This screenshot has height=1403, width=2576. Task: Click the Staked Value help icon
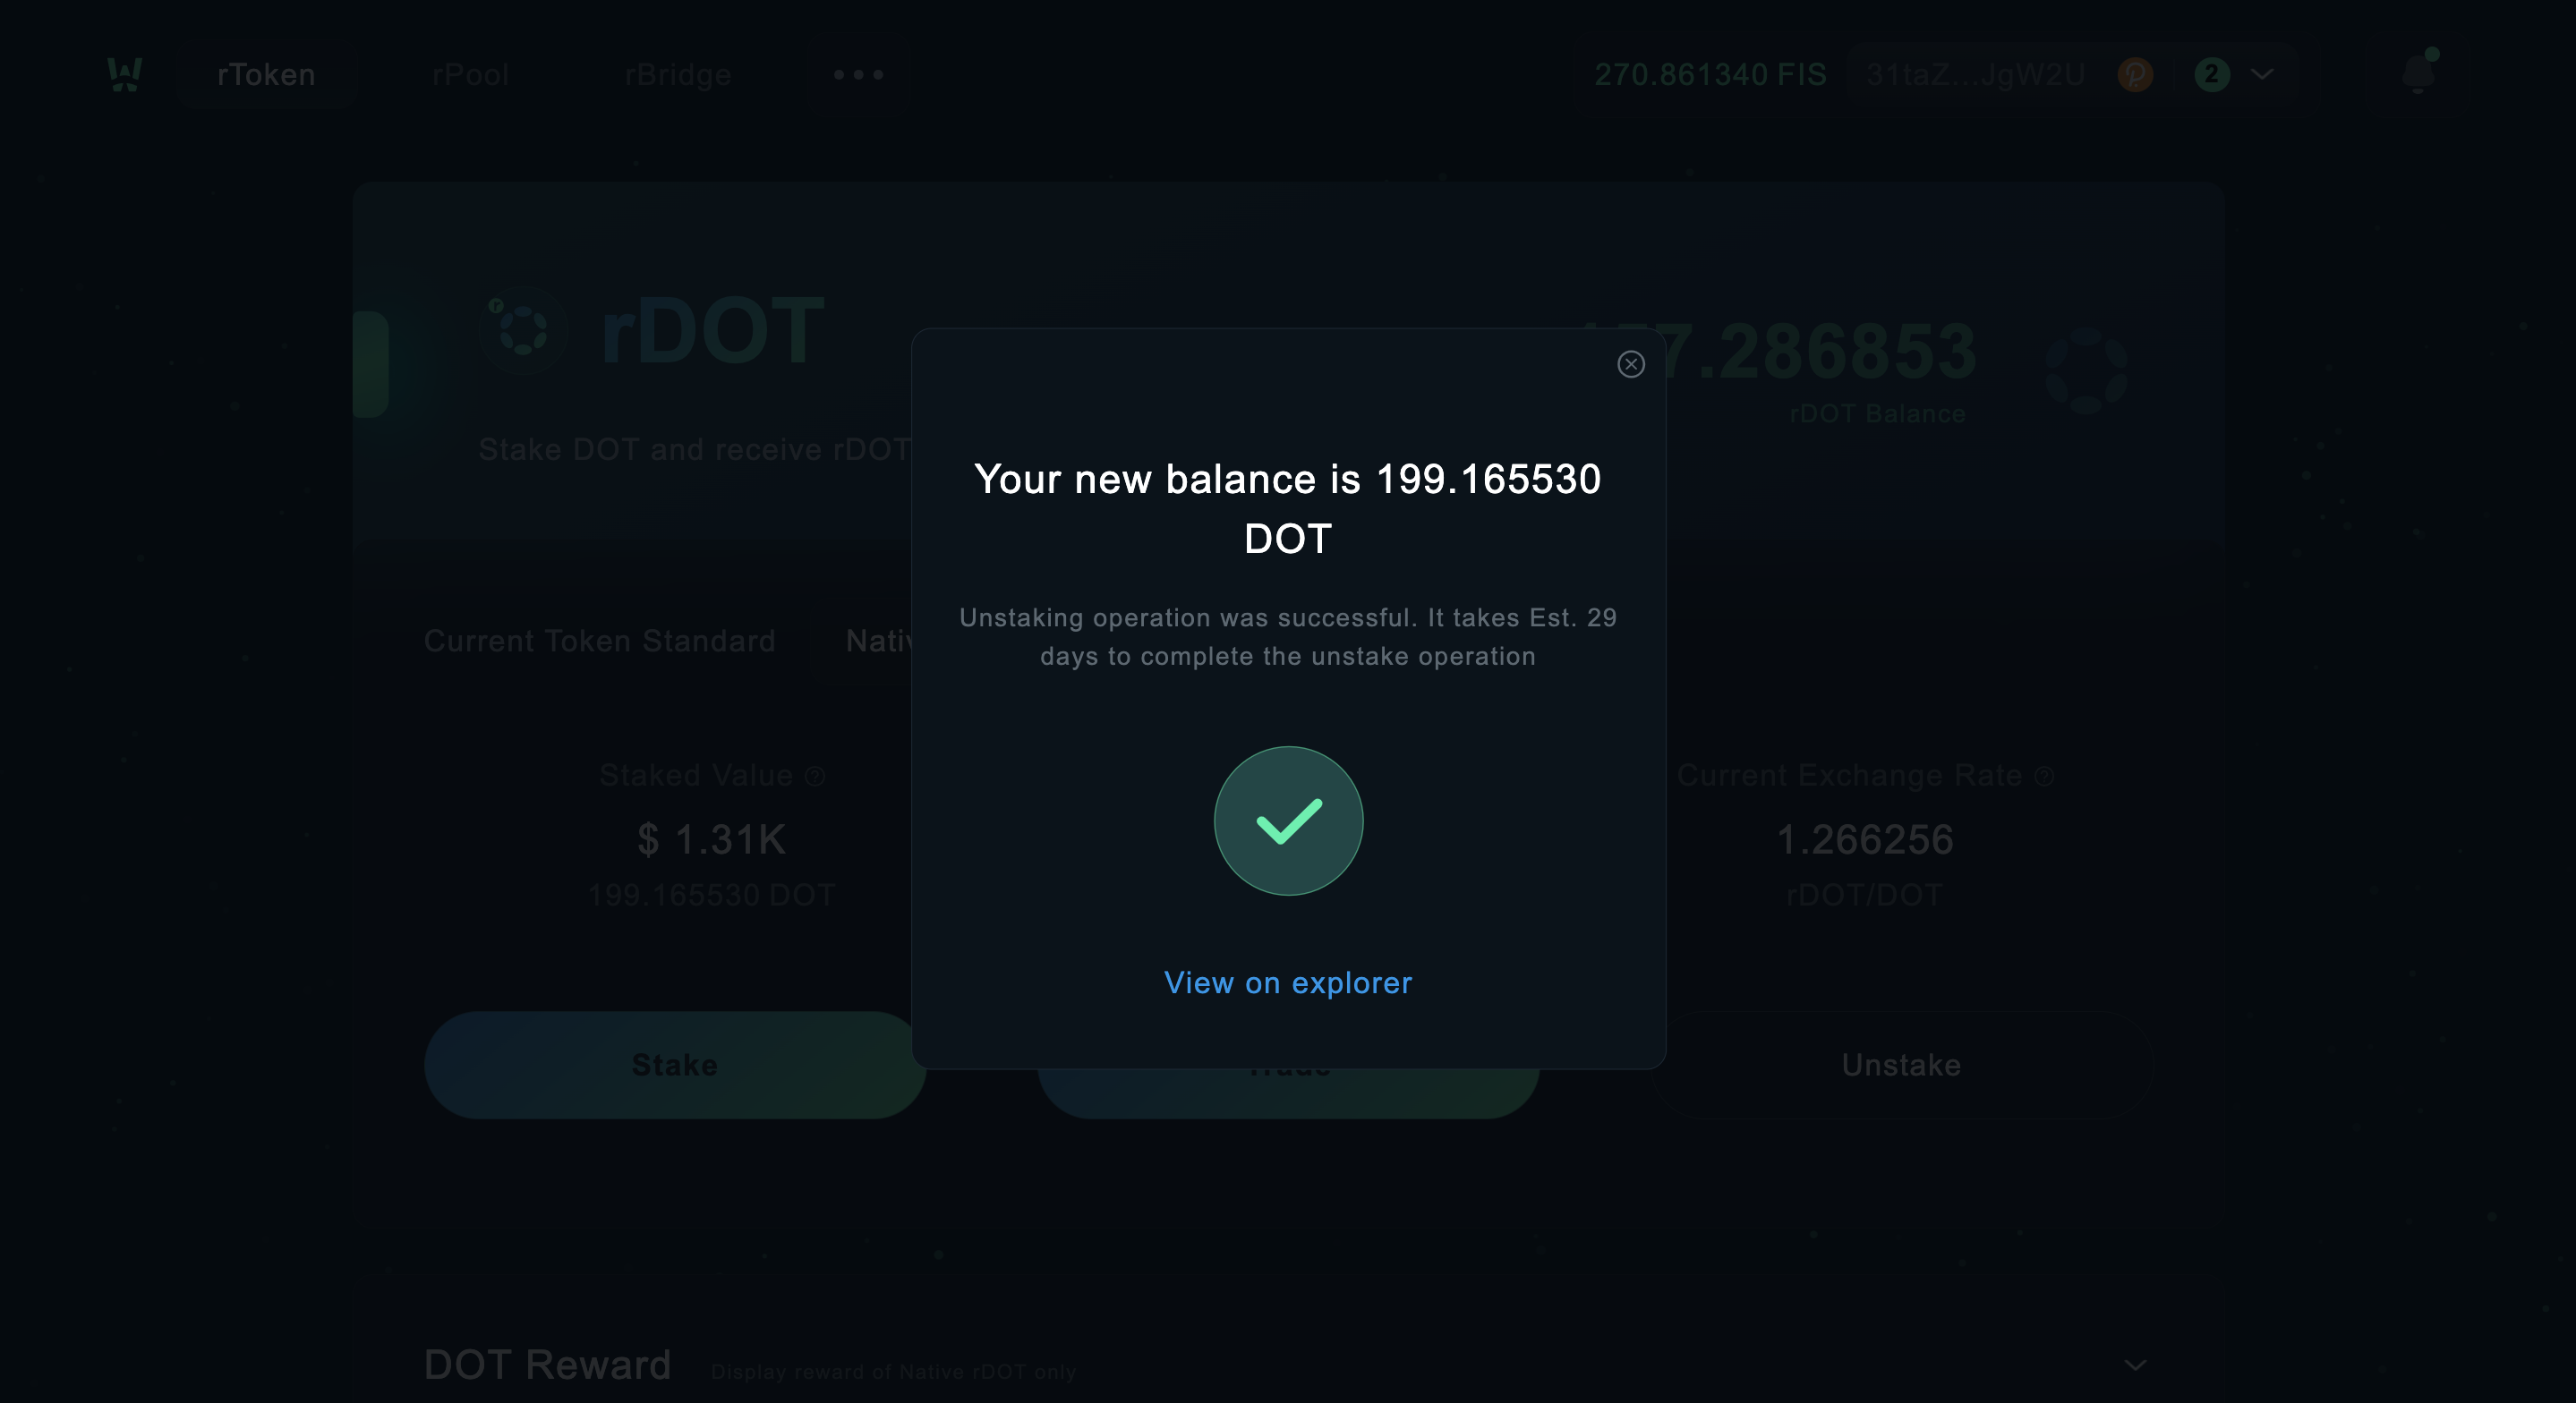pyautogui.click(x=815, y=776)
